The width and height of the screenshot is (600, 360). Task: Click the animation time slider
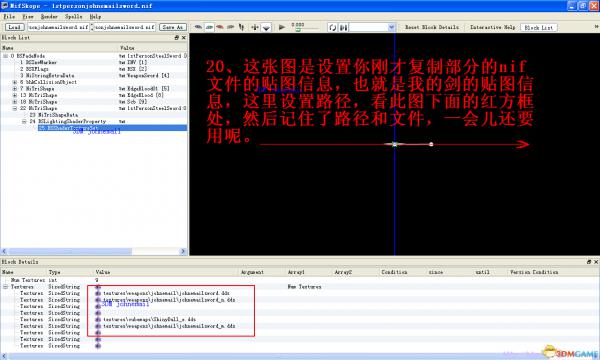305,29
